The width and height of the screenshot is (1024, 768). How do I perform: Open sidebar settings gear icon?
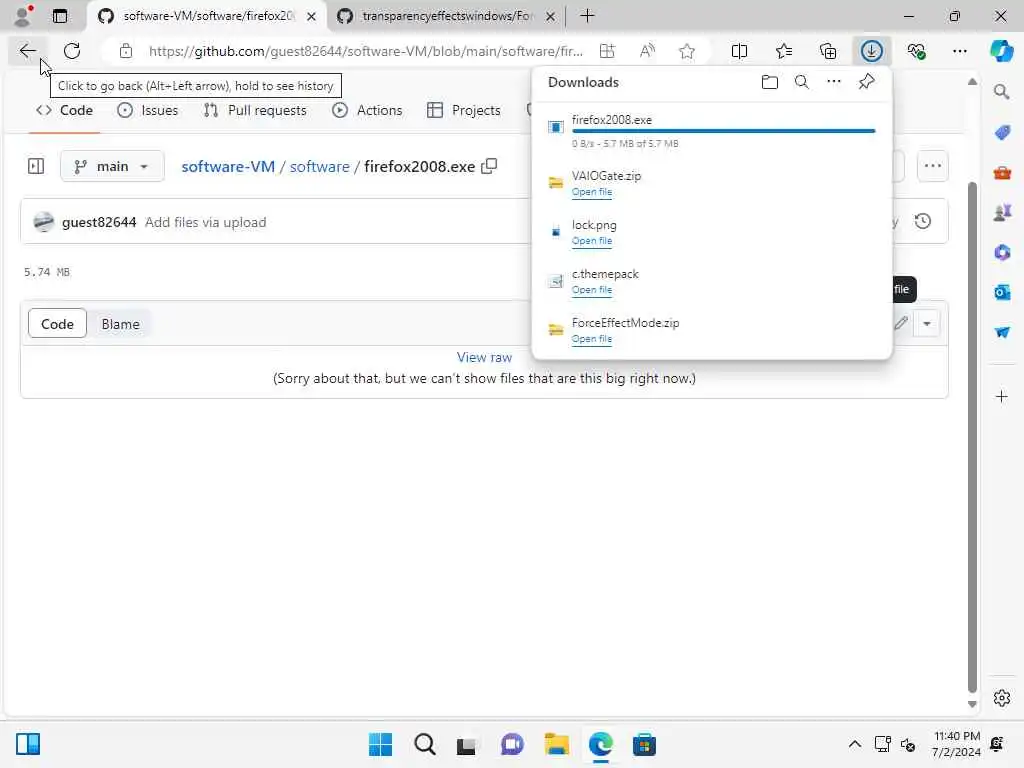tap(1002, 698)
